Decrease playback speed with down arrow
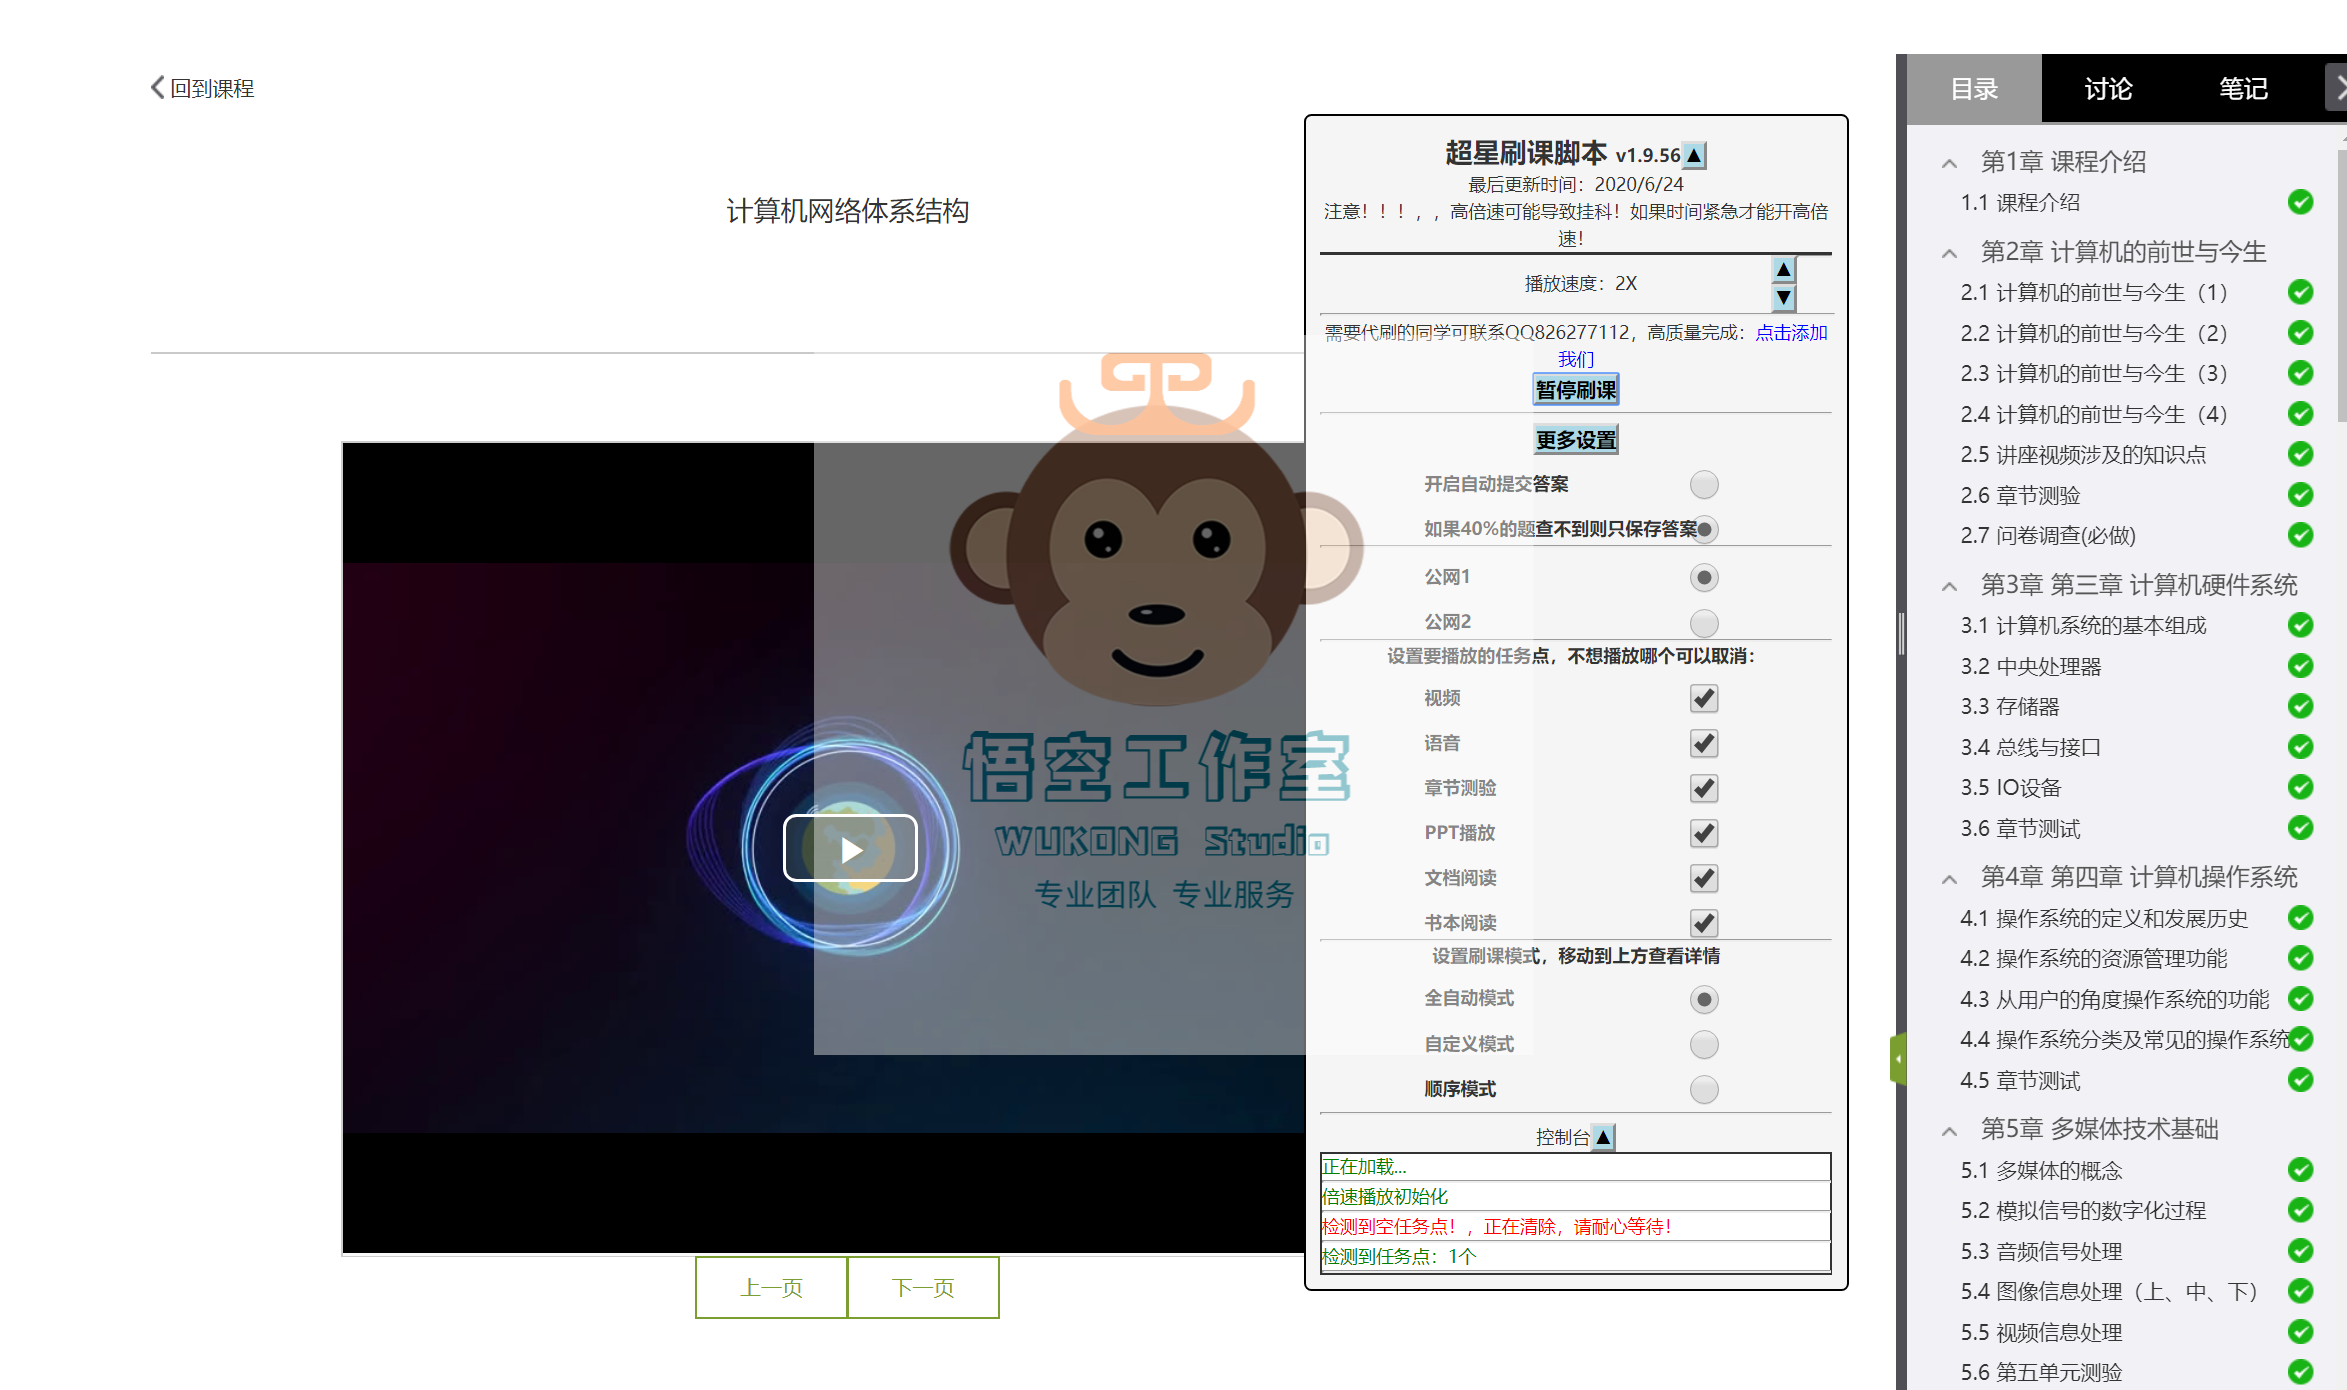 point(1783,297)
